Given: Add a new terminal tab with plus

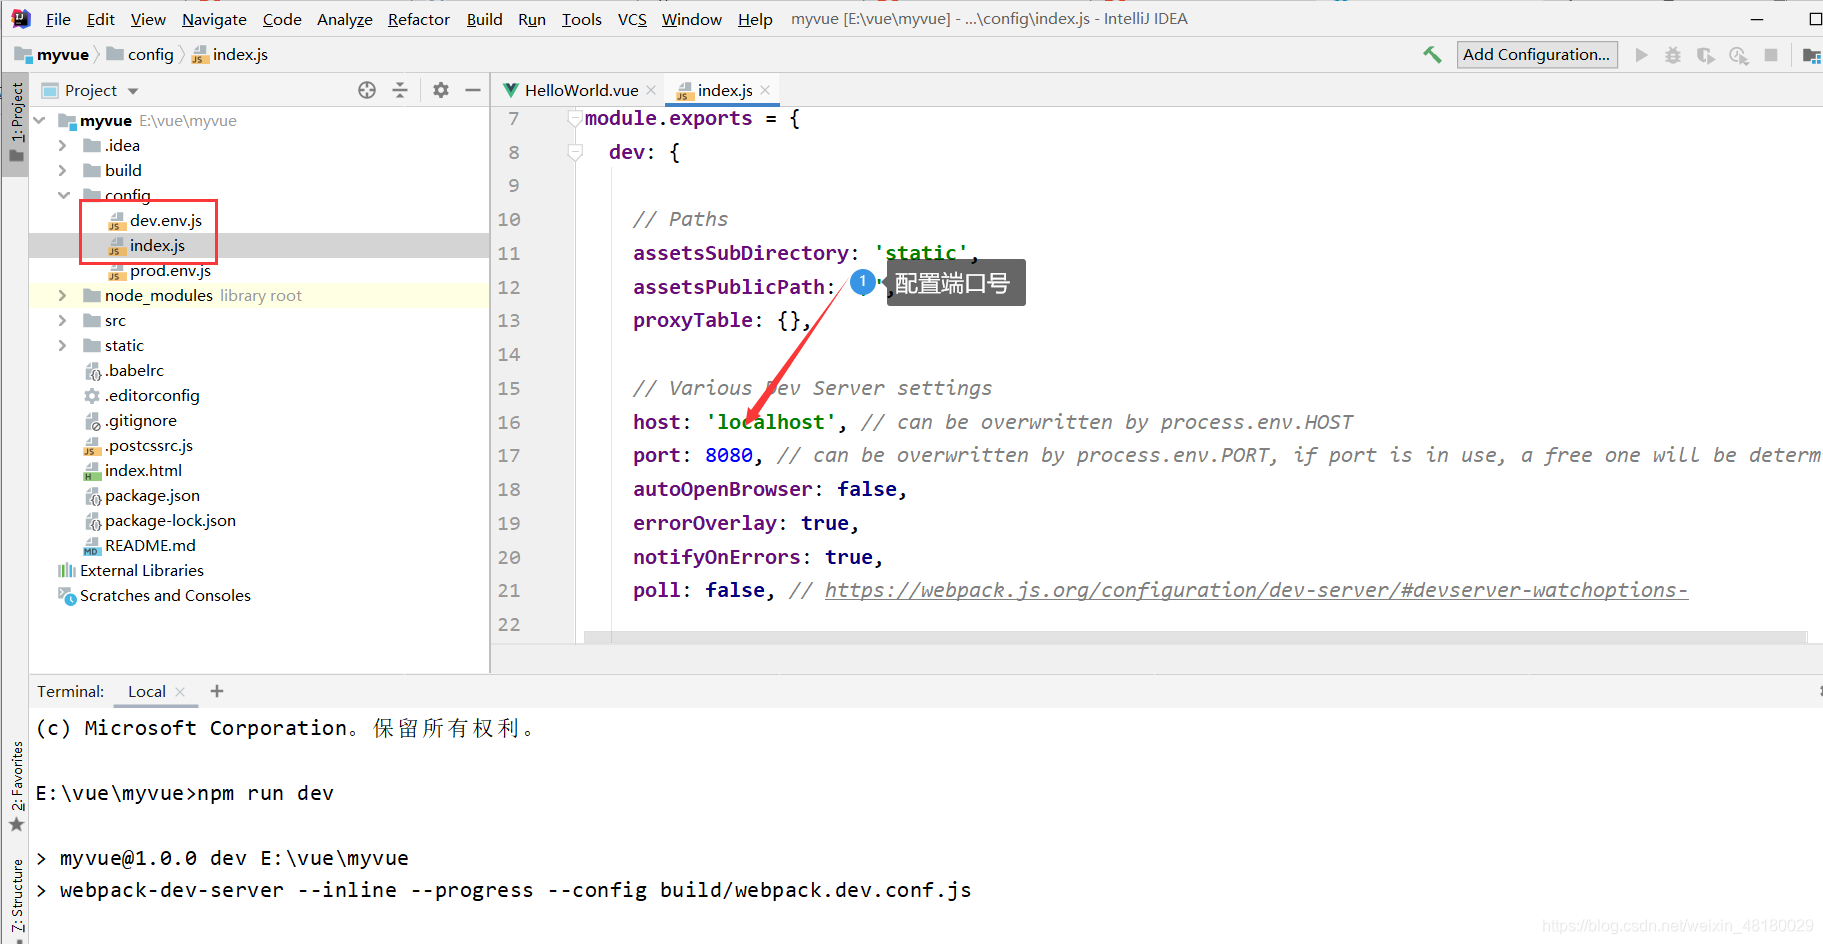Looking at the screenshot, I should point(217,691).
